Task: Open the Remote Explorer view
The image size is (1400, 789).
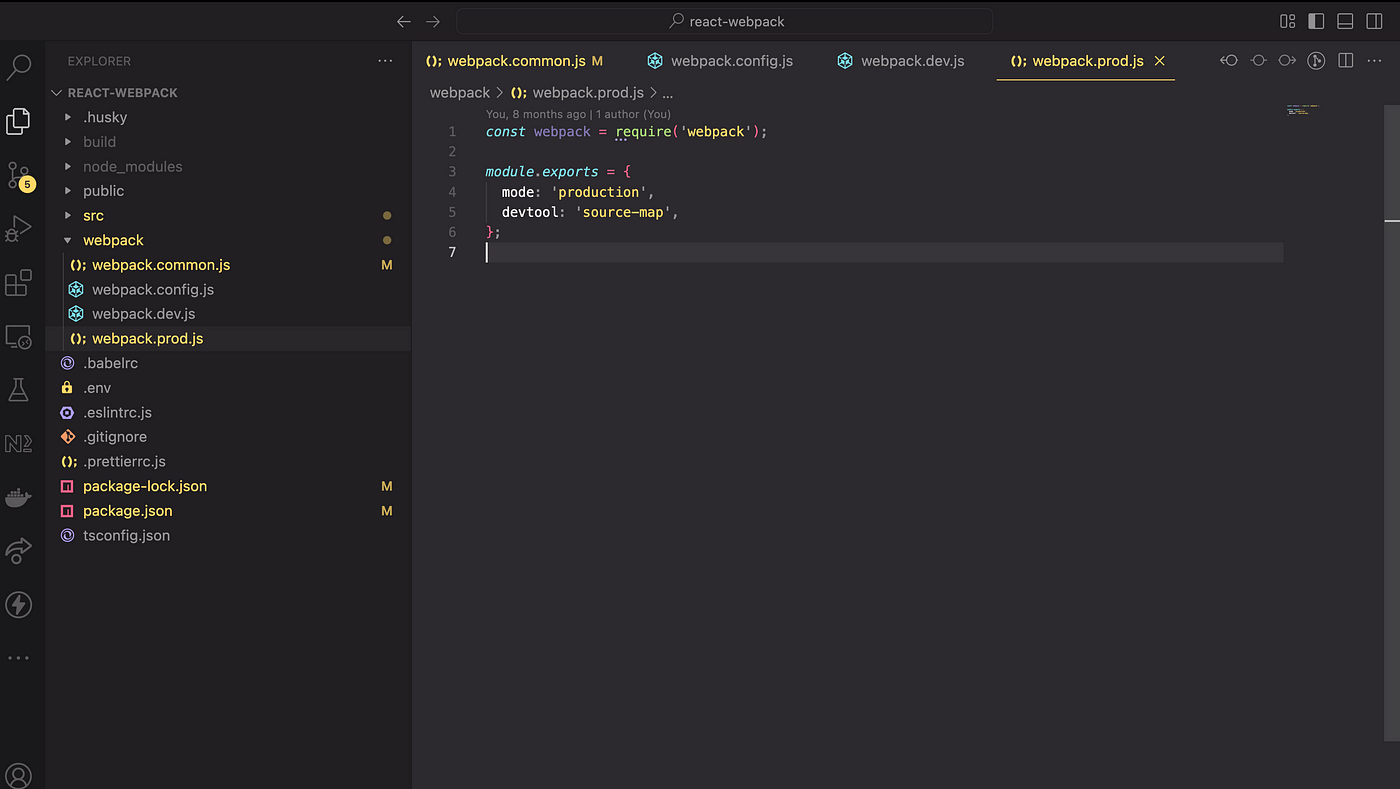Action: (19, 337)
